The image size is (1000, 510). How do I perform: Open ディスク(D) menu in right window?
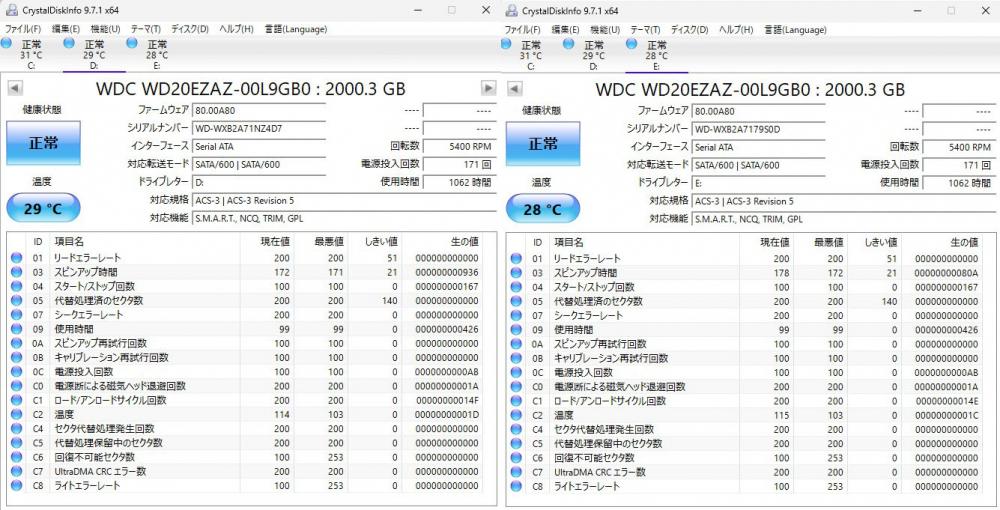point(689,30)
